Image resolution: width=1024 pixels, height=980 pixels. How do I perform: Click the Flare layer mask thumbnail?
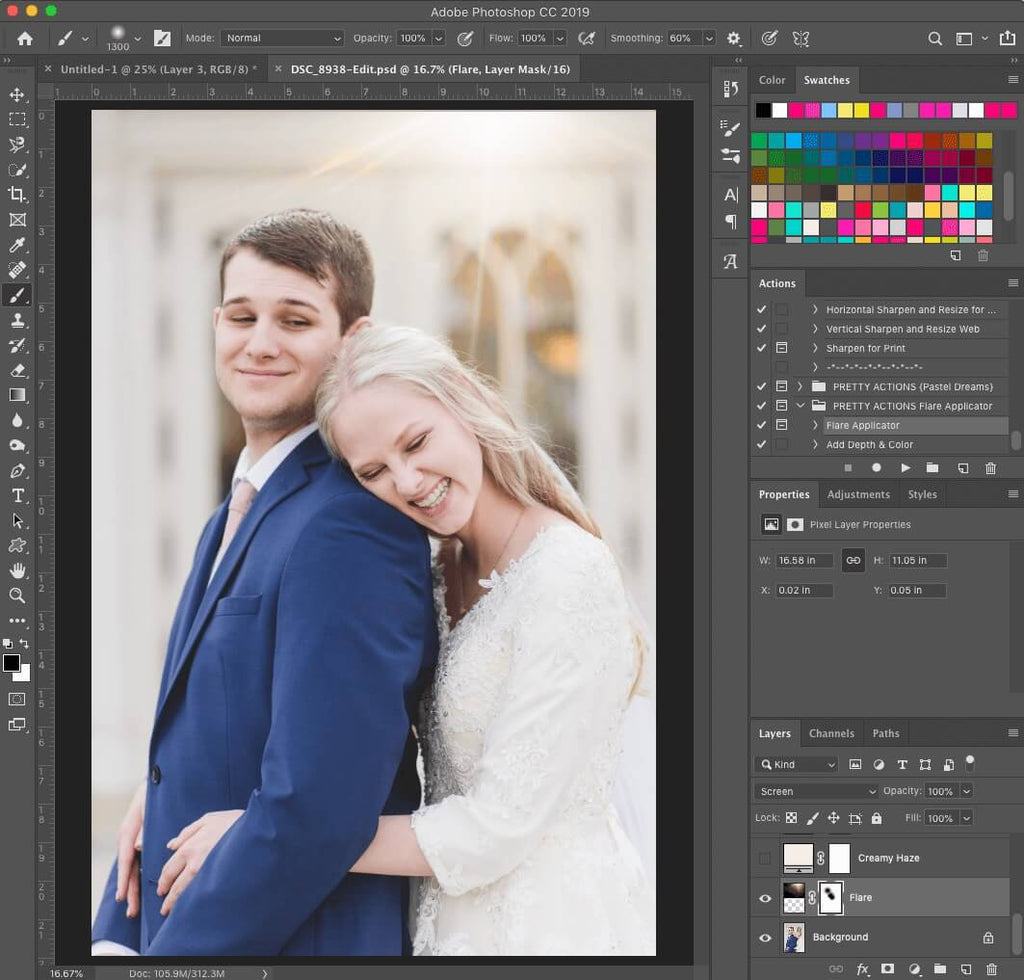[830, 897]
